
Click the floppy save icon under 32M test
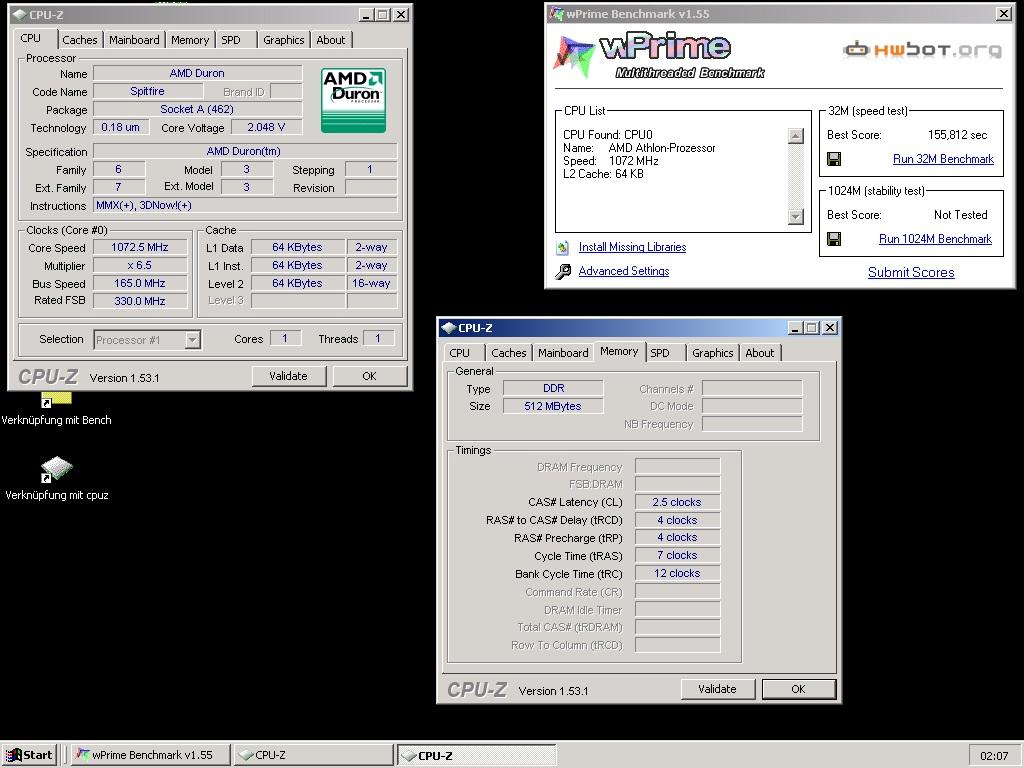point(834,159)
